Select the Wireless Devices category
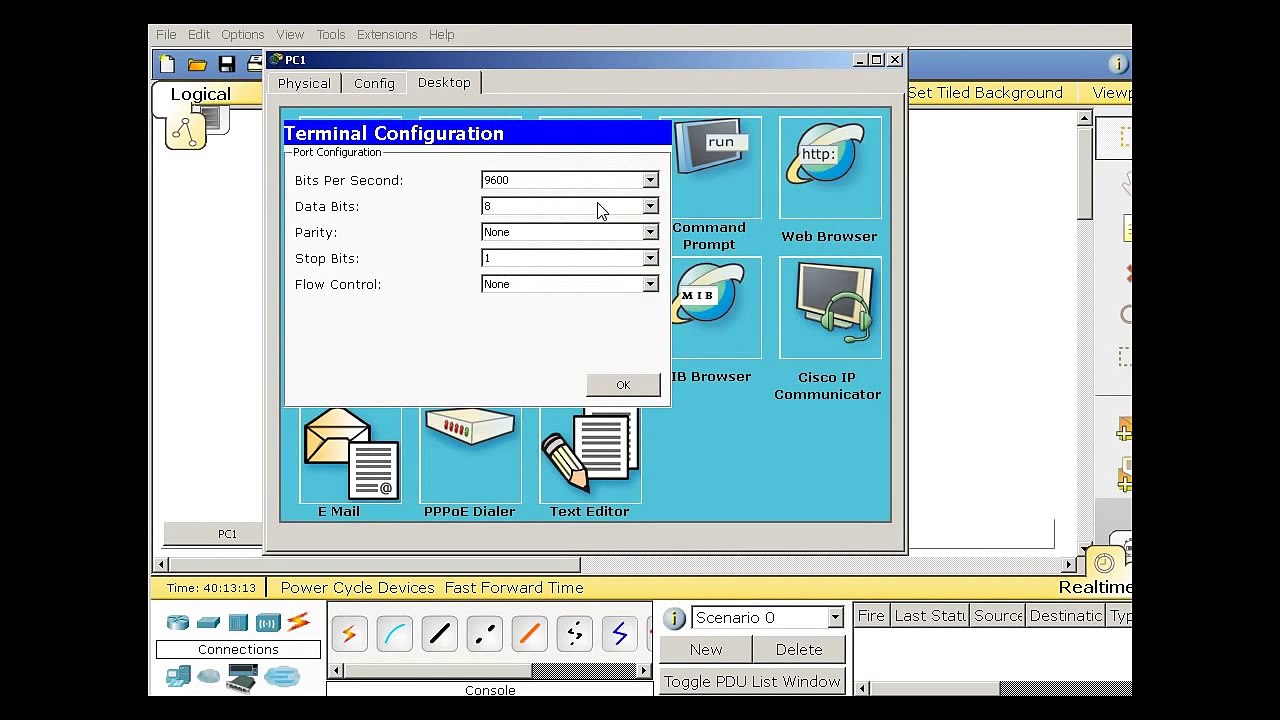 pyautogui.click(x=268, y=623)
